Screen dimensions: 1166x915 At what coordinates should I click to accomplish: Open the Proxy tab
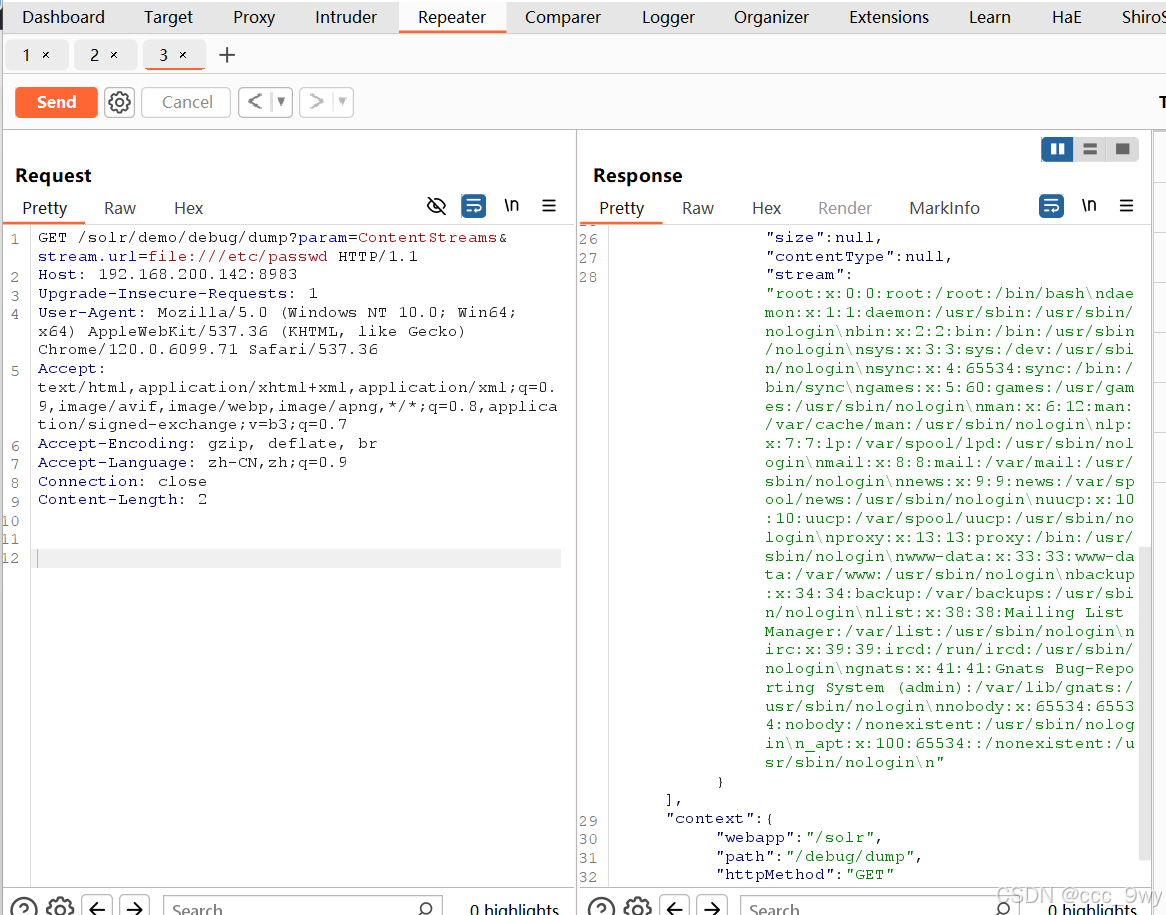tap(254, 17)
